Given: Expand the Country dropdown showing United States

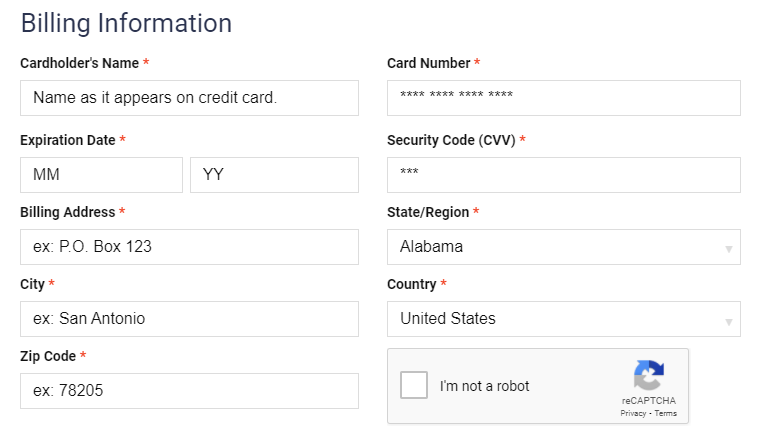Looking at the screenshot, I should point(563,319).
